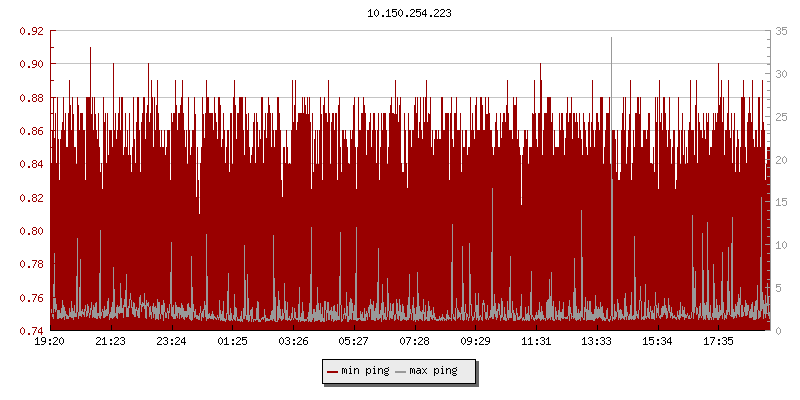Click the 17:35 time axis label
800x400 pixels.
click(x=718, y=342)
